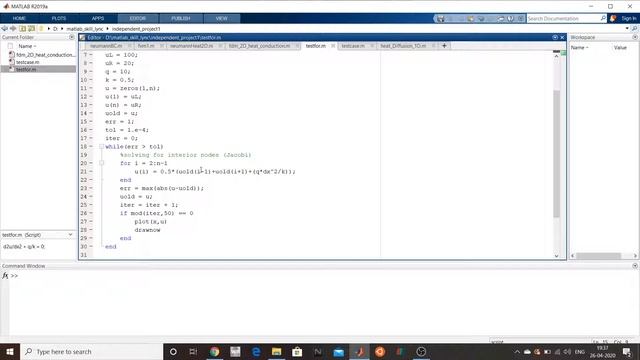Click the taskbar Type here to search box
This screenshot has height=360, width=640.
click(x=91, y=351)
